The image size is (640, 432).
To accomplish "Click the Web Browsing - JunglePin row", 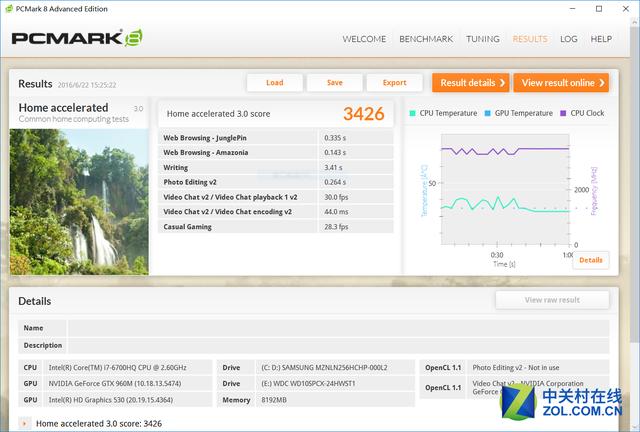I will tap(276, 138).
